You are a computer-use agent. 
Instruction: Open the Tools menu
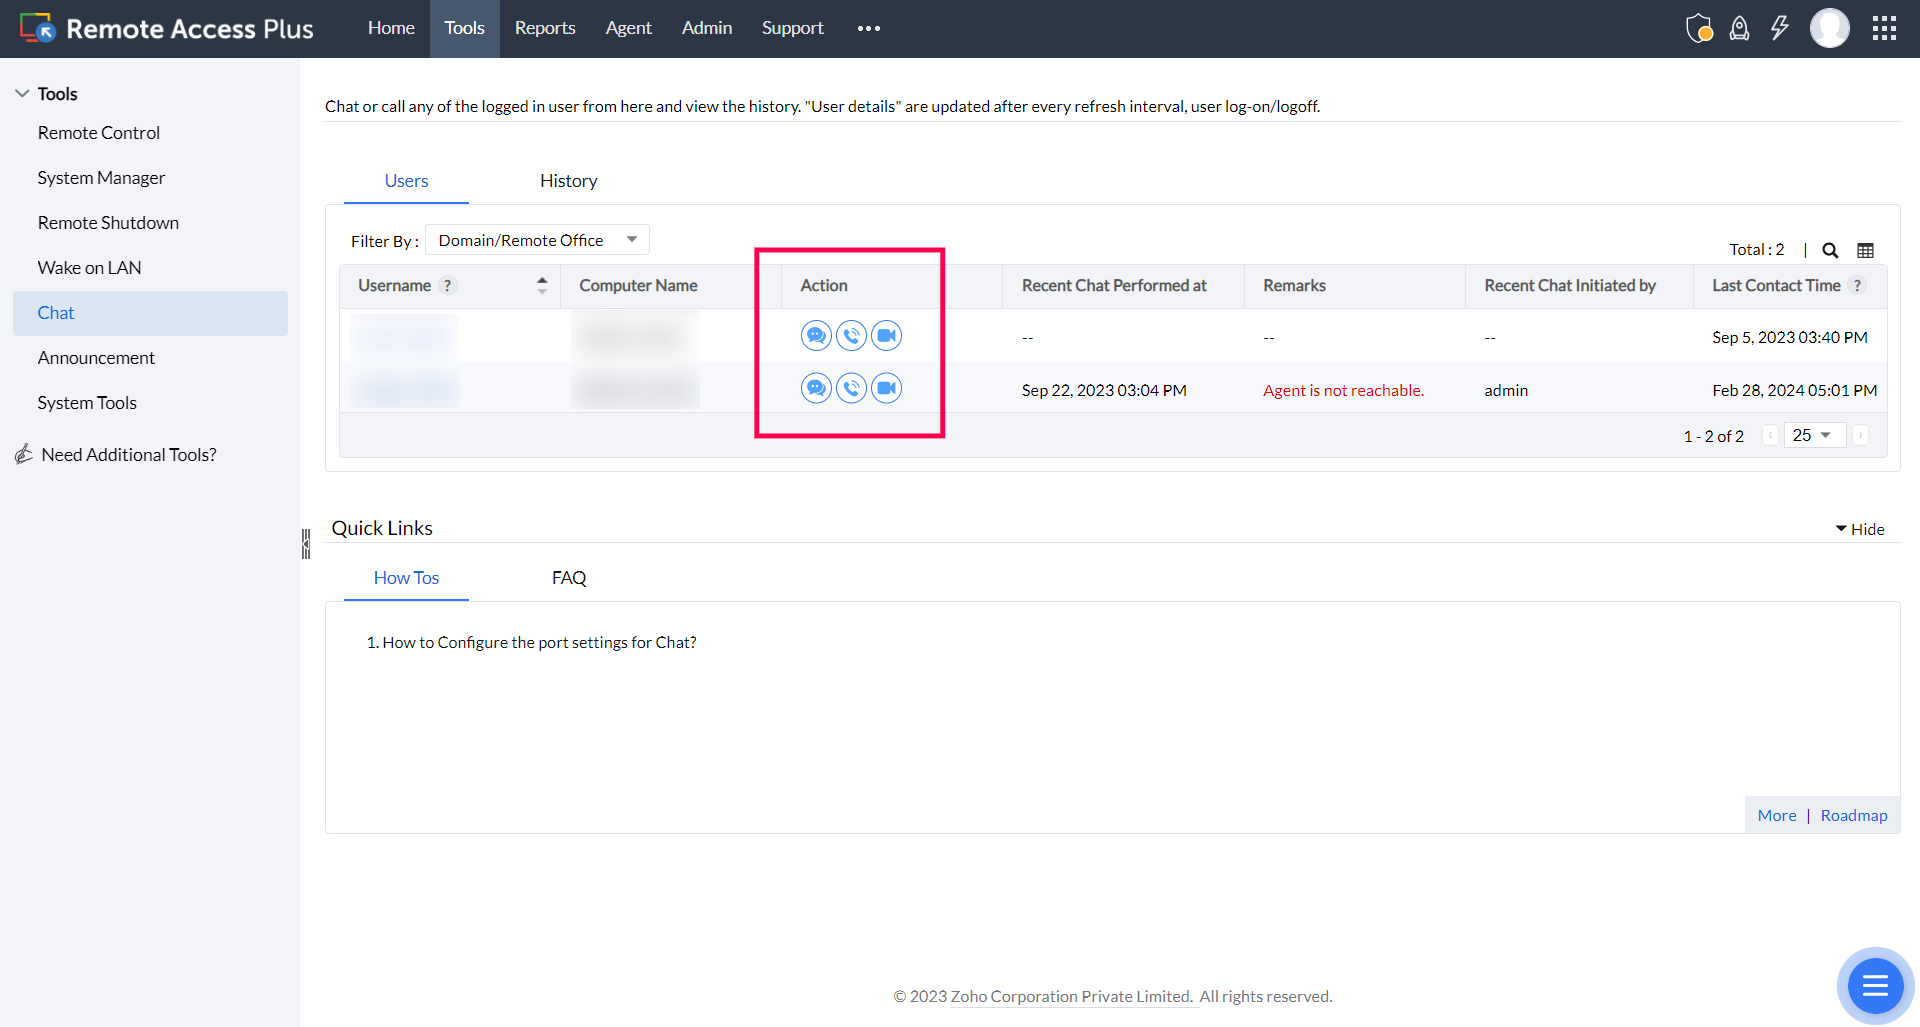pyautogui.click(x=465, y=28)
